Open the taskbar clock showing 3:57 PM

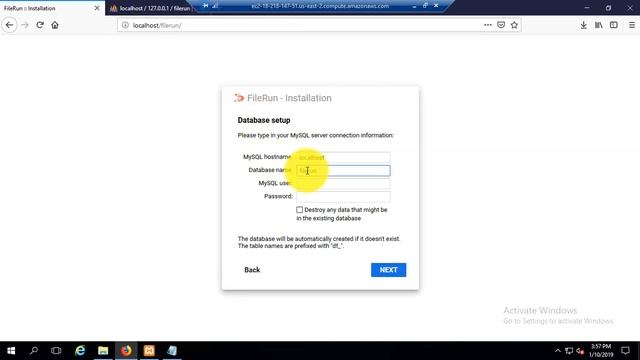coord(601,351)
